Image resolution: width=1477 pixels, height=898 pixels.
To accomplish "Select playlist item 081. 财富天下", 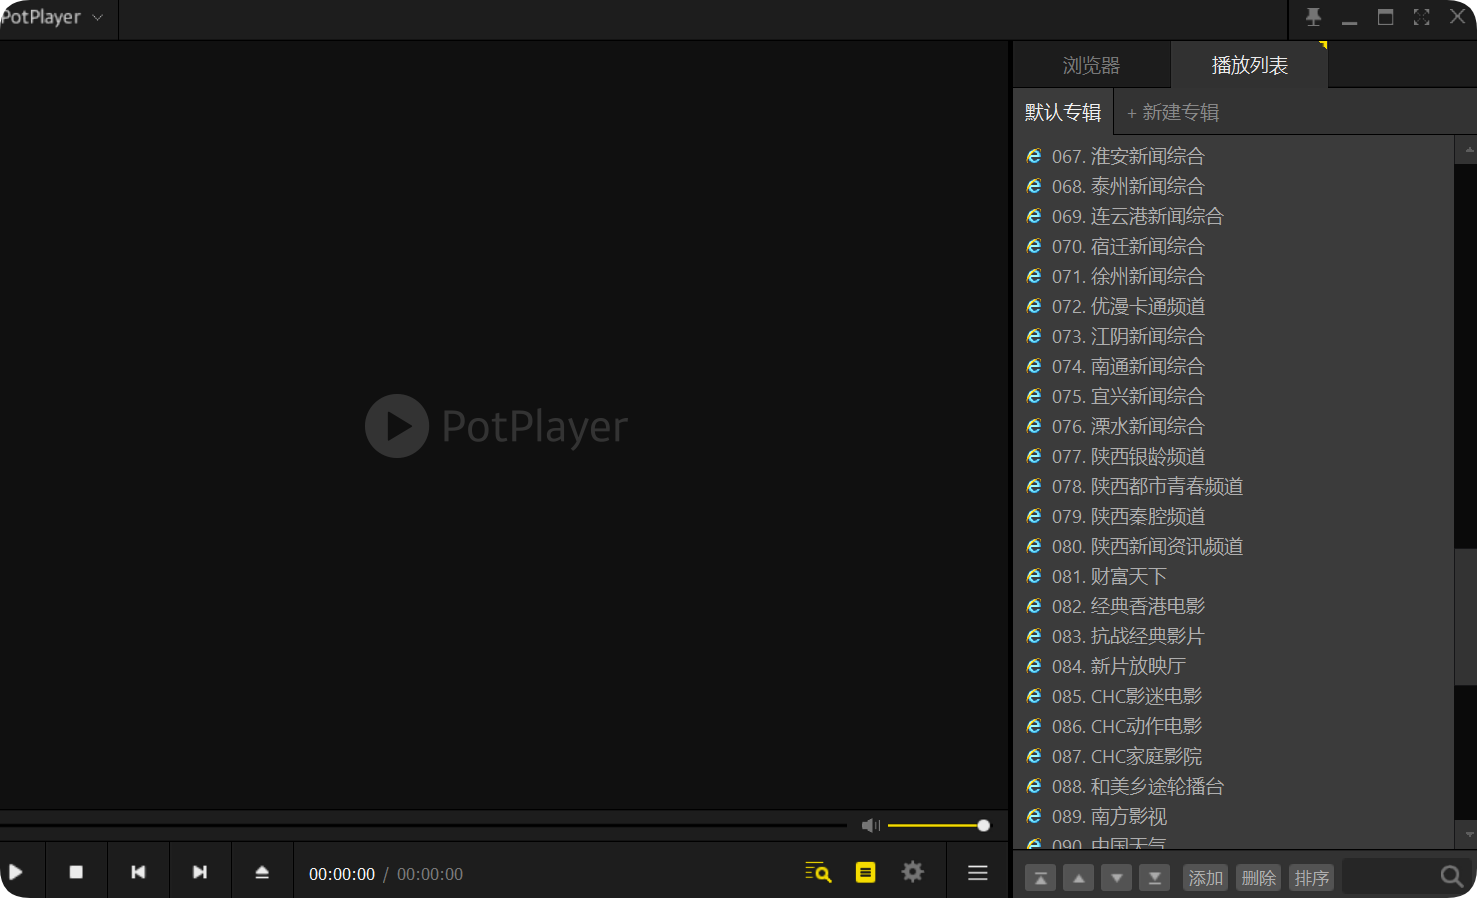I will click(x=1128, y=576).
